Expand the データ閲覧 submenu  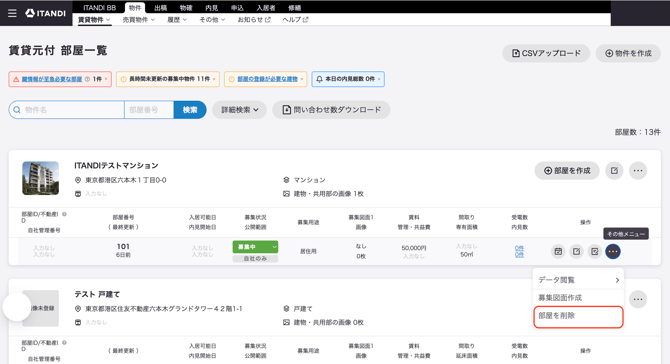coord(578,280)
